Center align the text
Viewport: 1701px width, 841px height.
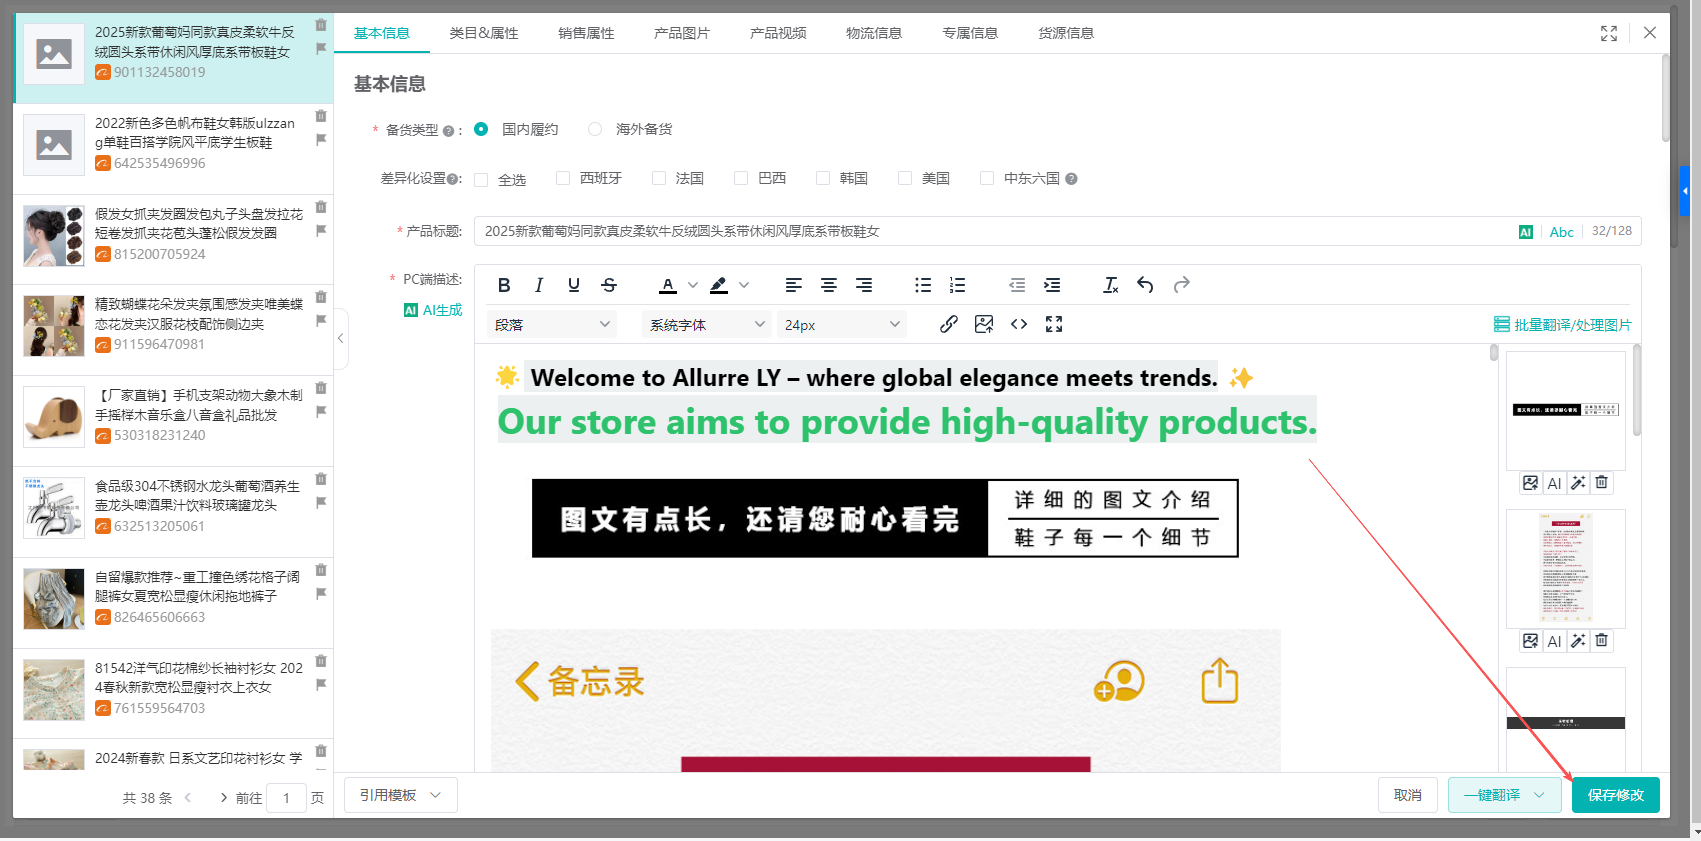(x=829, y=285)
